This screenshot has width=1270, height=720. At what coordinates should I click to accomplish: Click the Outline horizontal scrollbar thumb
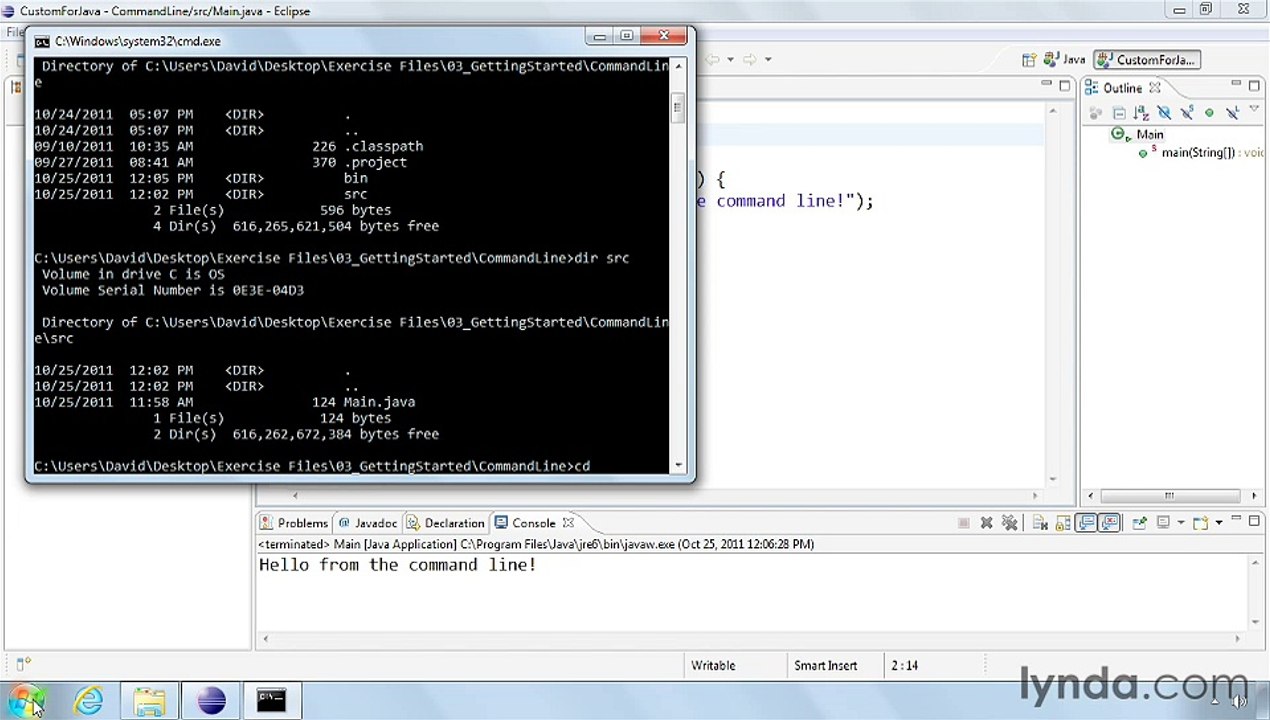coord(1168,495)
